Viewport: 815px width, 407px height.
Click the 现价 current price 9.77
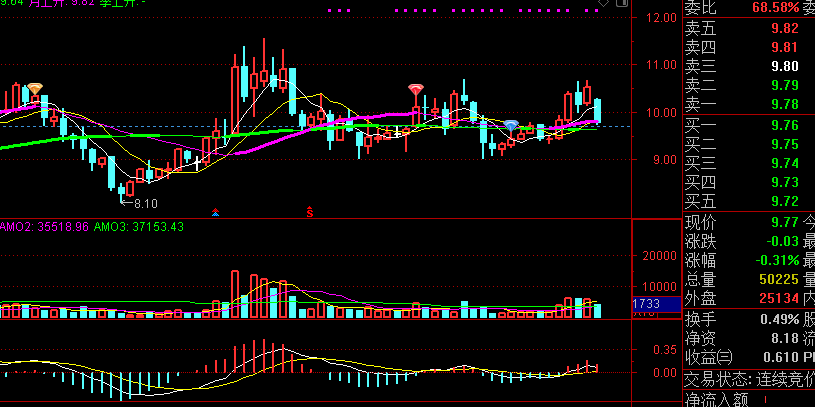coord(785,222)
